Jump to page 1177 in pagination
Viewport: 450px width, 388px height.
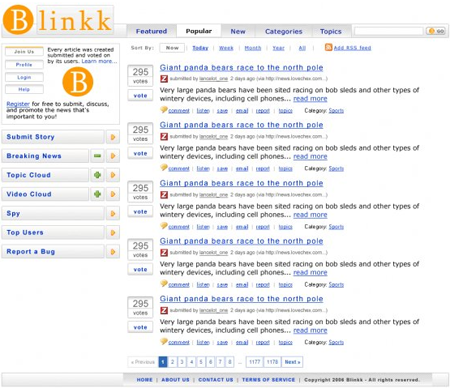[255, 362]
